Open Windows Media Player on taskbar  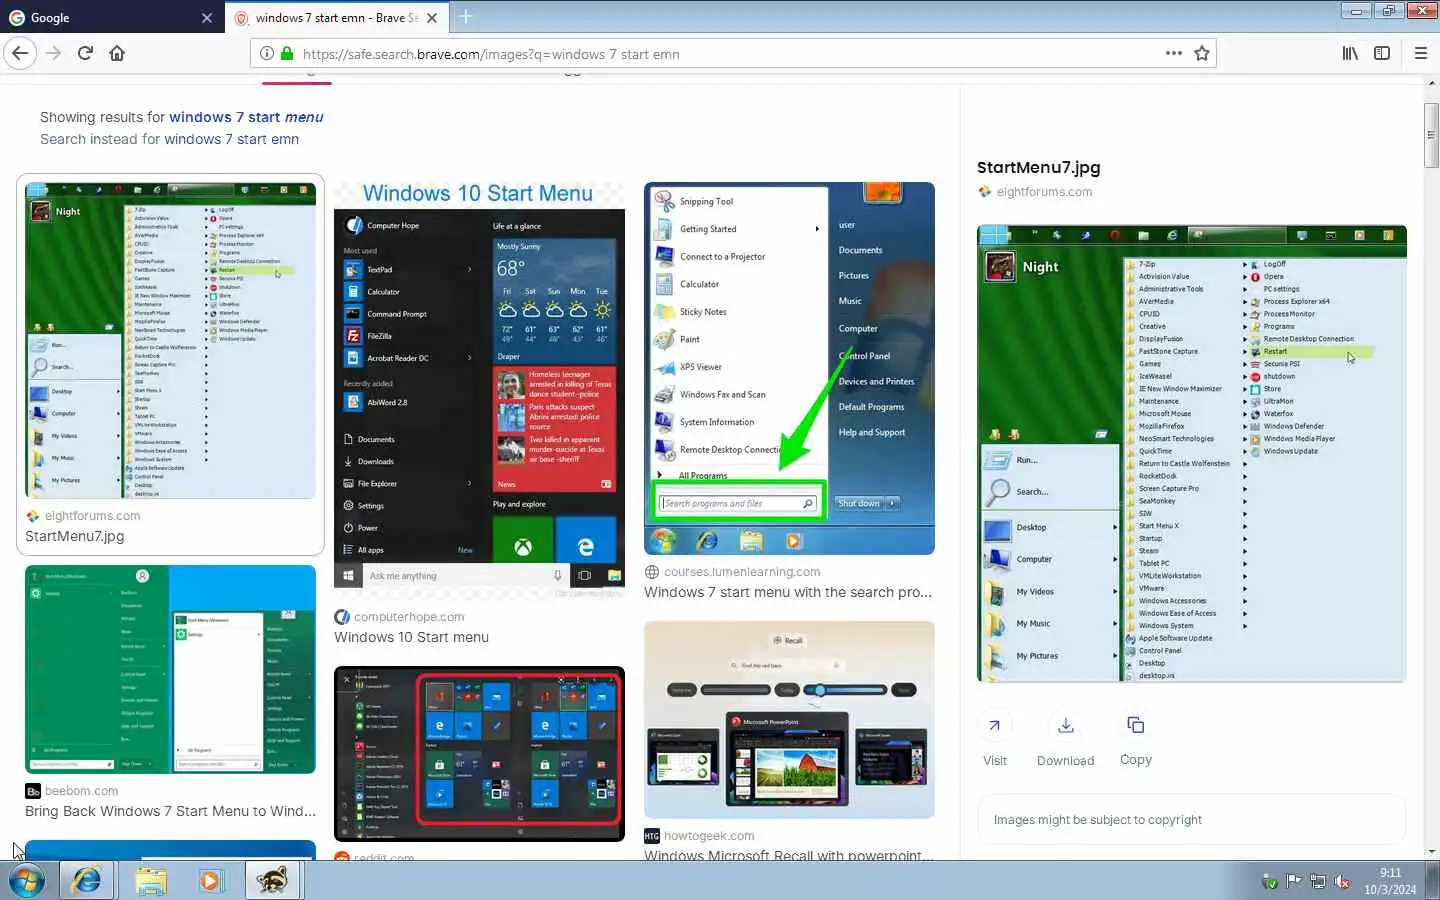210,880
